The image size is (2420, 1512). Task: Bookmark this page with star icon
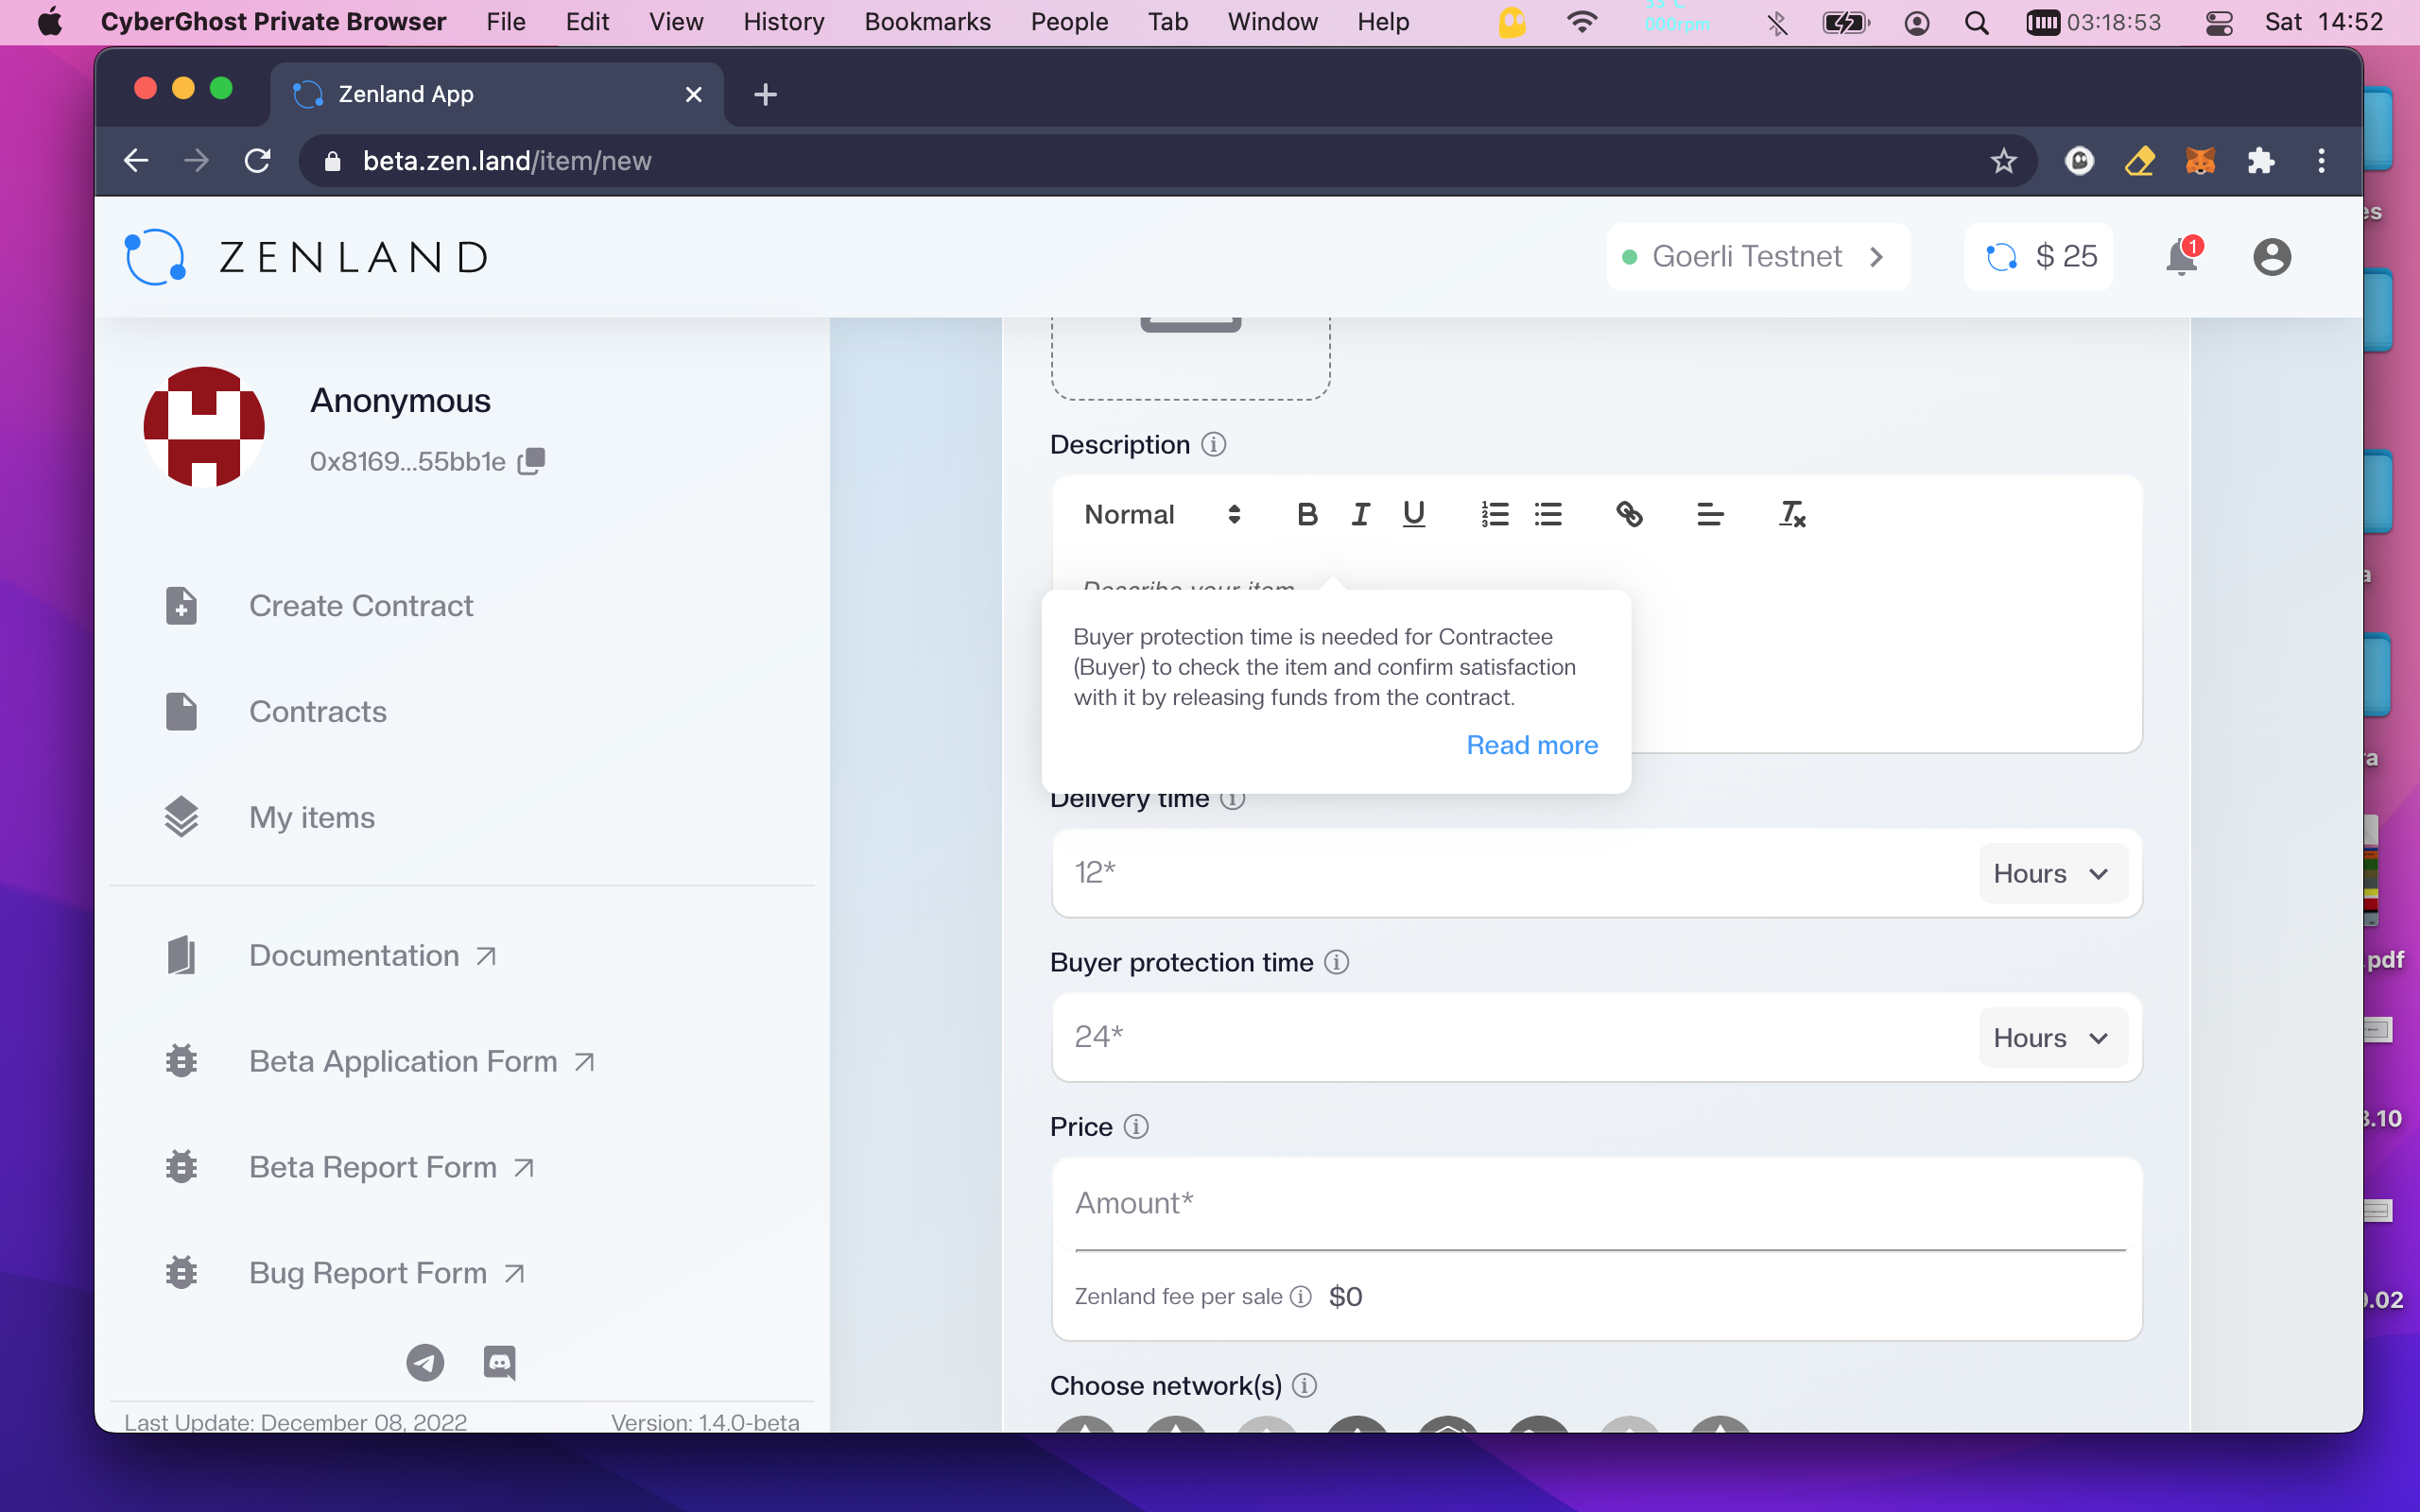pyautogui.click(x=2003, y=161)
